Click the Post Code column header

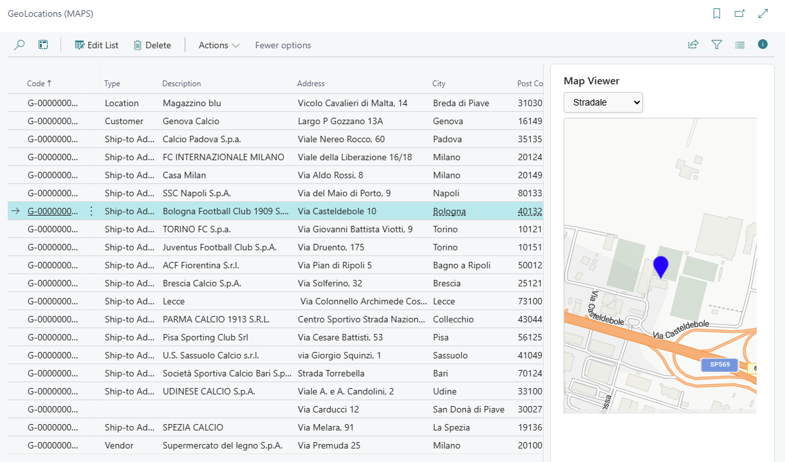coord(530,84)
